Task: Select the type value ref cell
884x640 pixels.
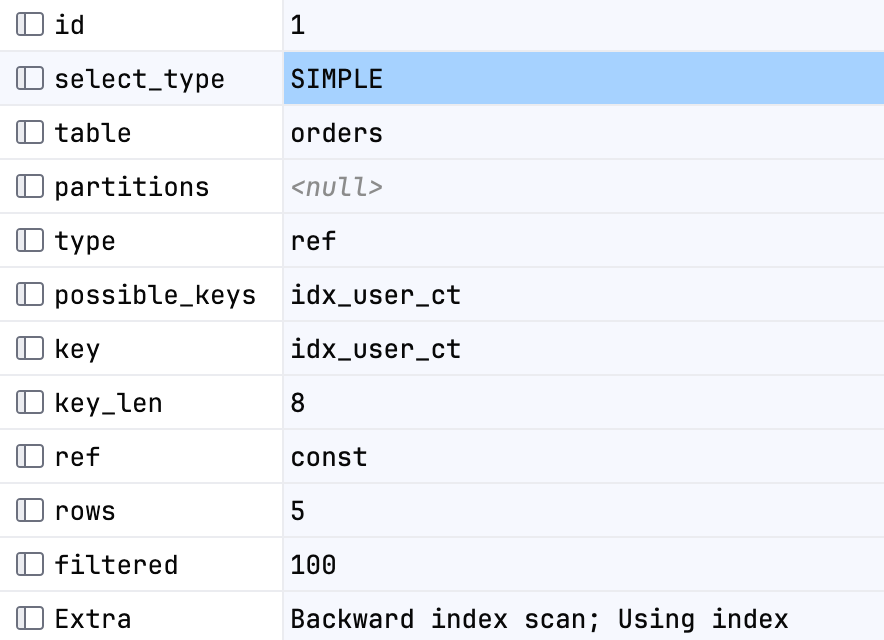Action: [584, 241]
